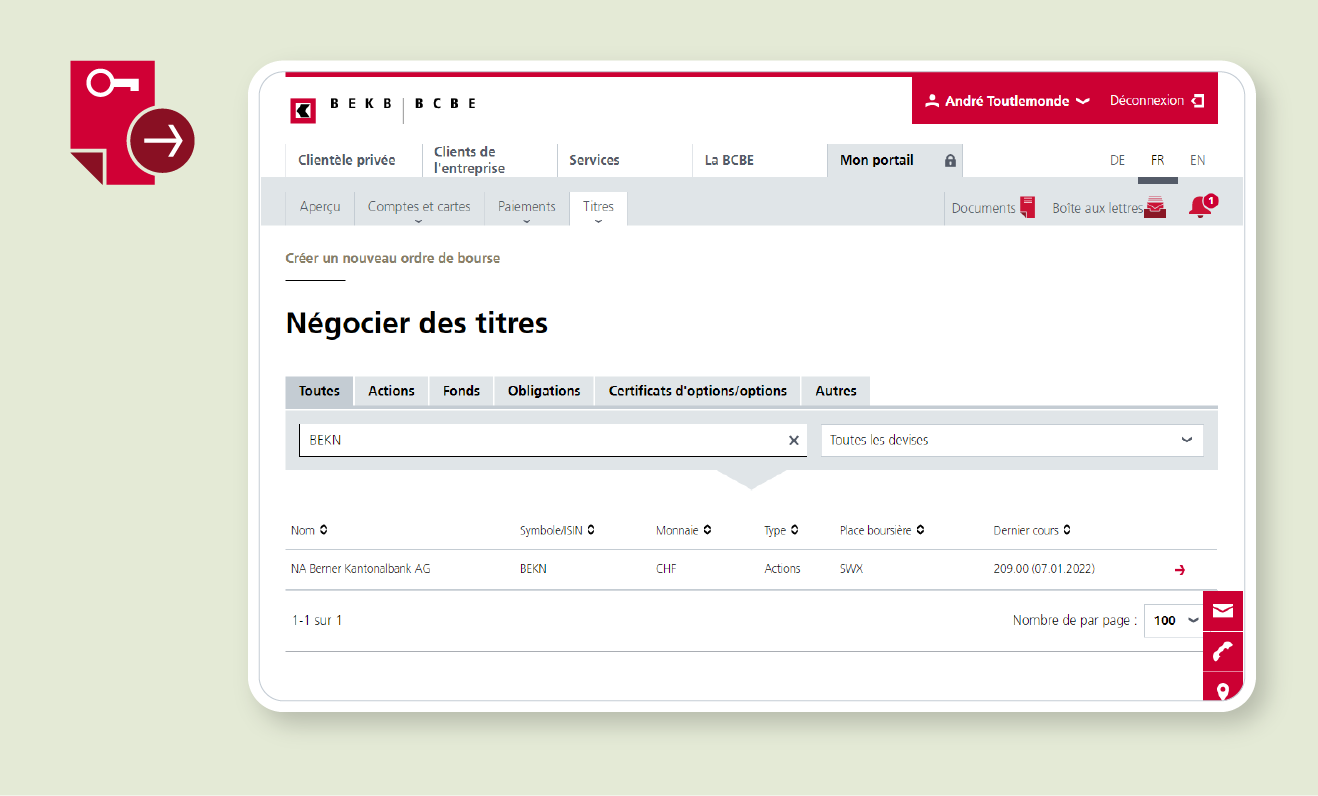Click the envelope contact icon
1318x796 pixels.
tap(1222, 611)
